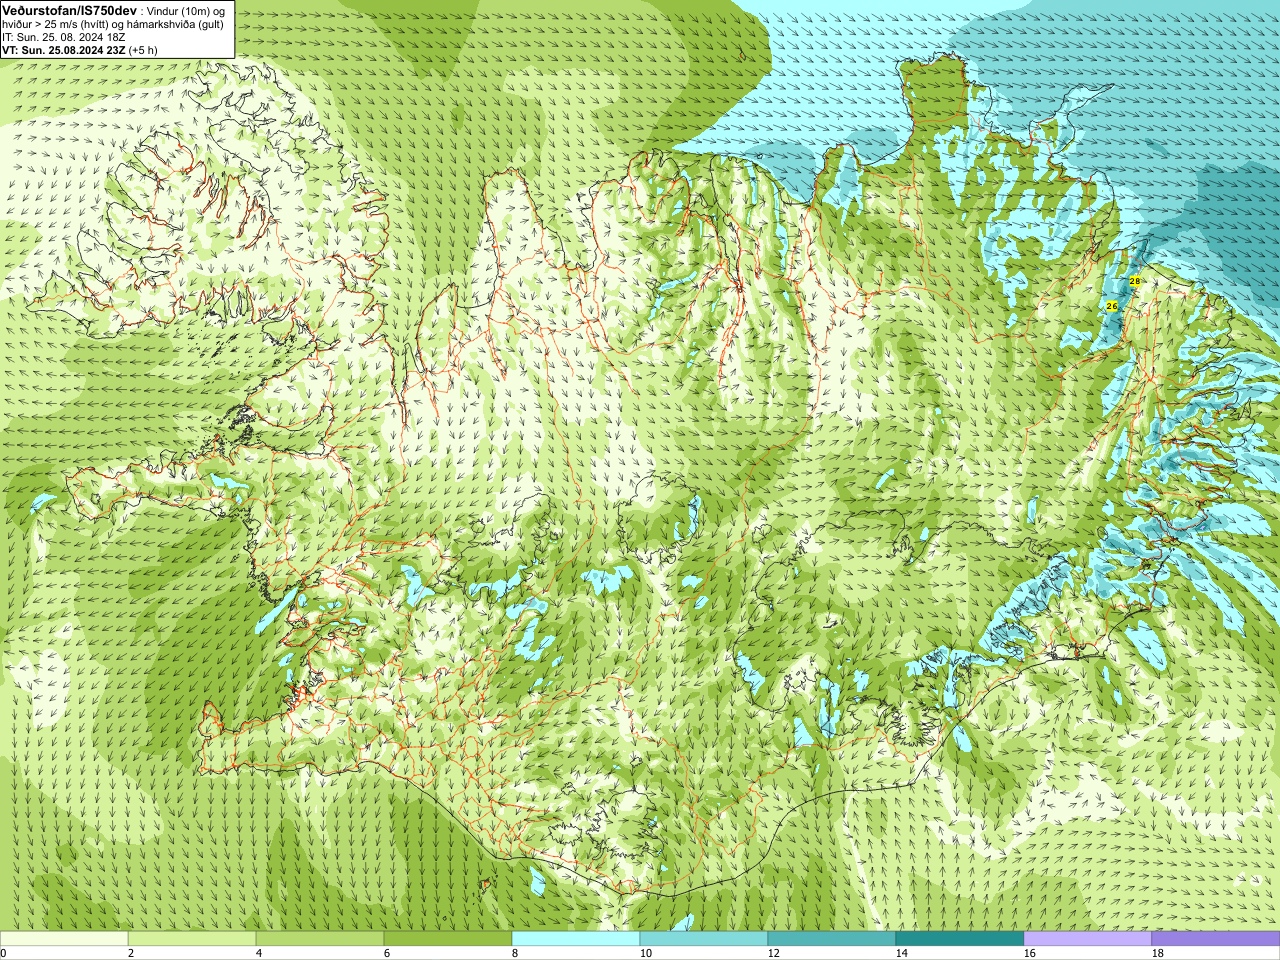This screenshot has width=1280, height=960.
Task: Select the dark teal 14–16 m/s legend swatch
Action: (960, 939)
